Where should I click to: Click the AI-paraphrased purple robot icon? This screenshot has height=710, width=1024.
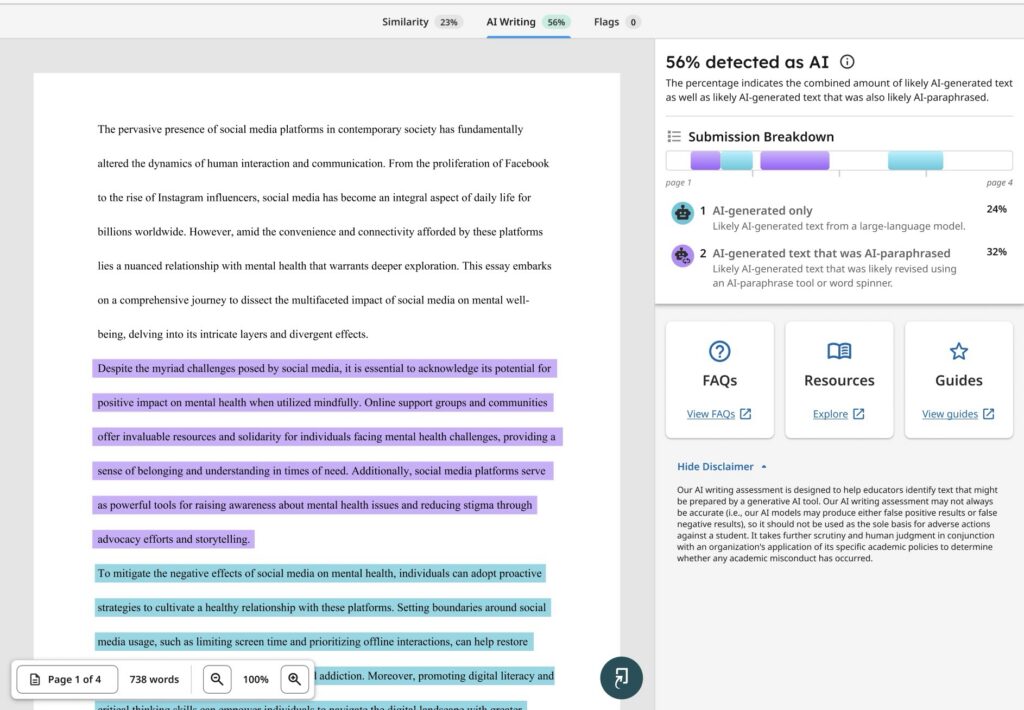pos(682,255)
